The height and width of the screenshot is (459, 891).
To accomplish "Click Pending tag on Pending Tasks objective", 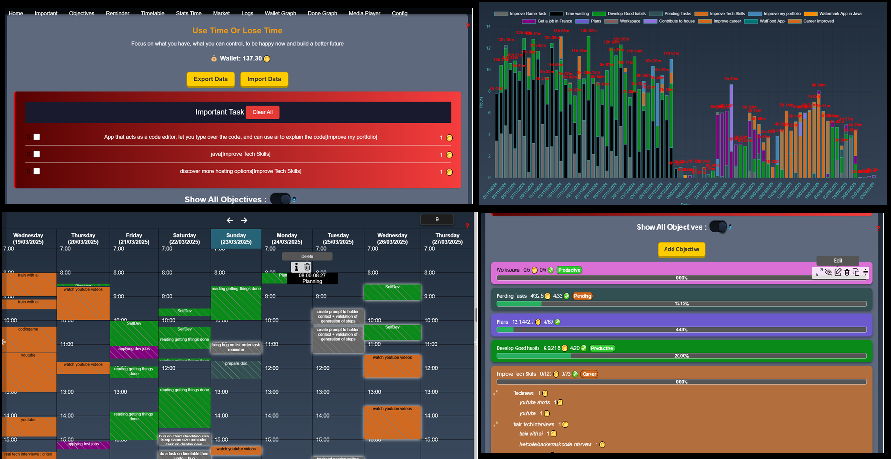I will tap(582, 296).
